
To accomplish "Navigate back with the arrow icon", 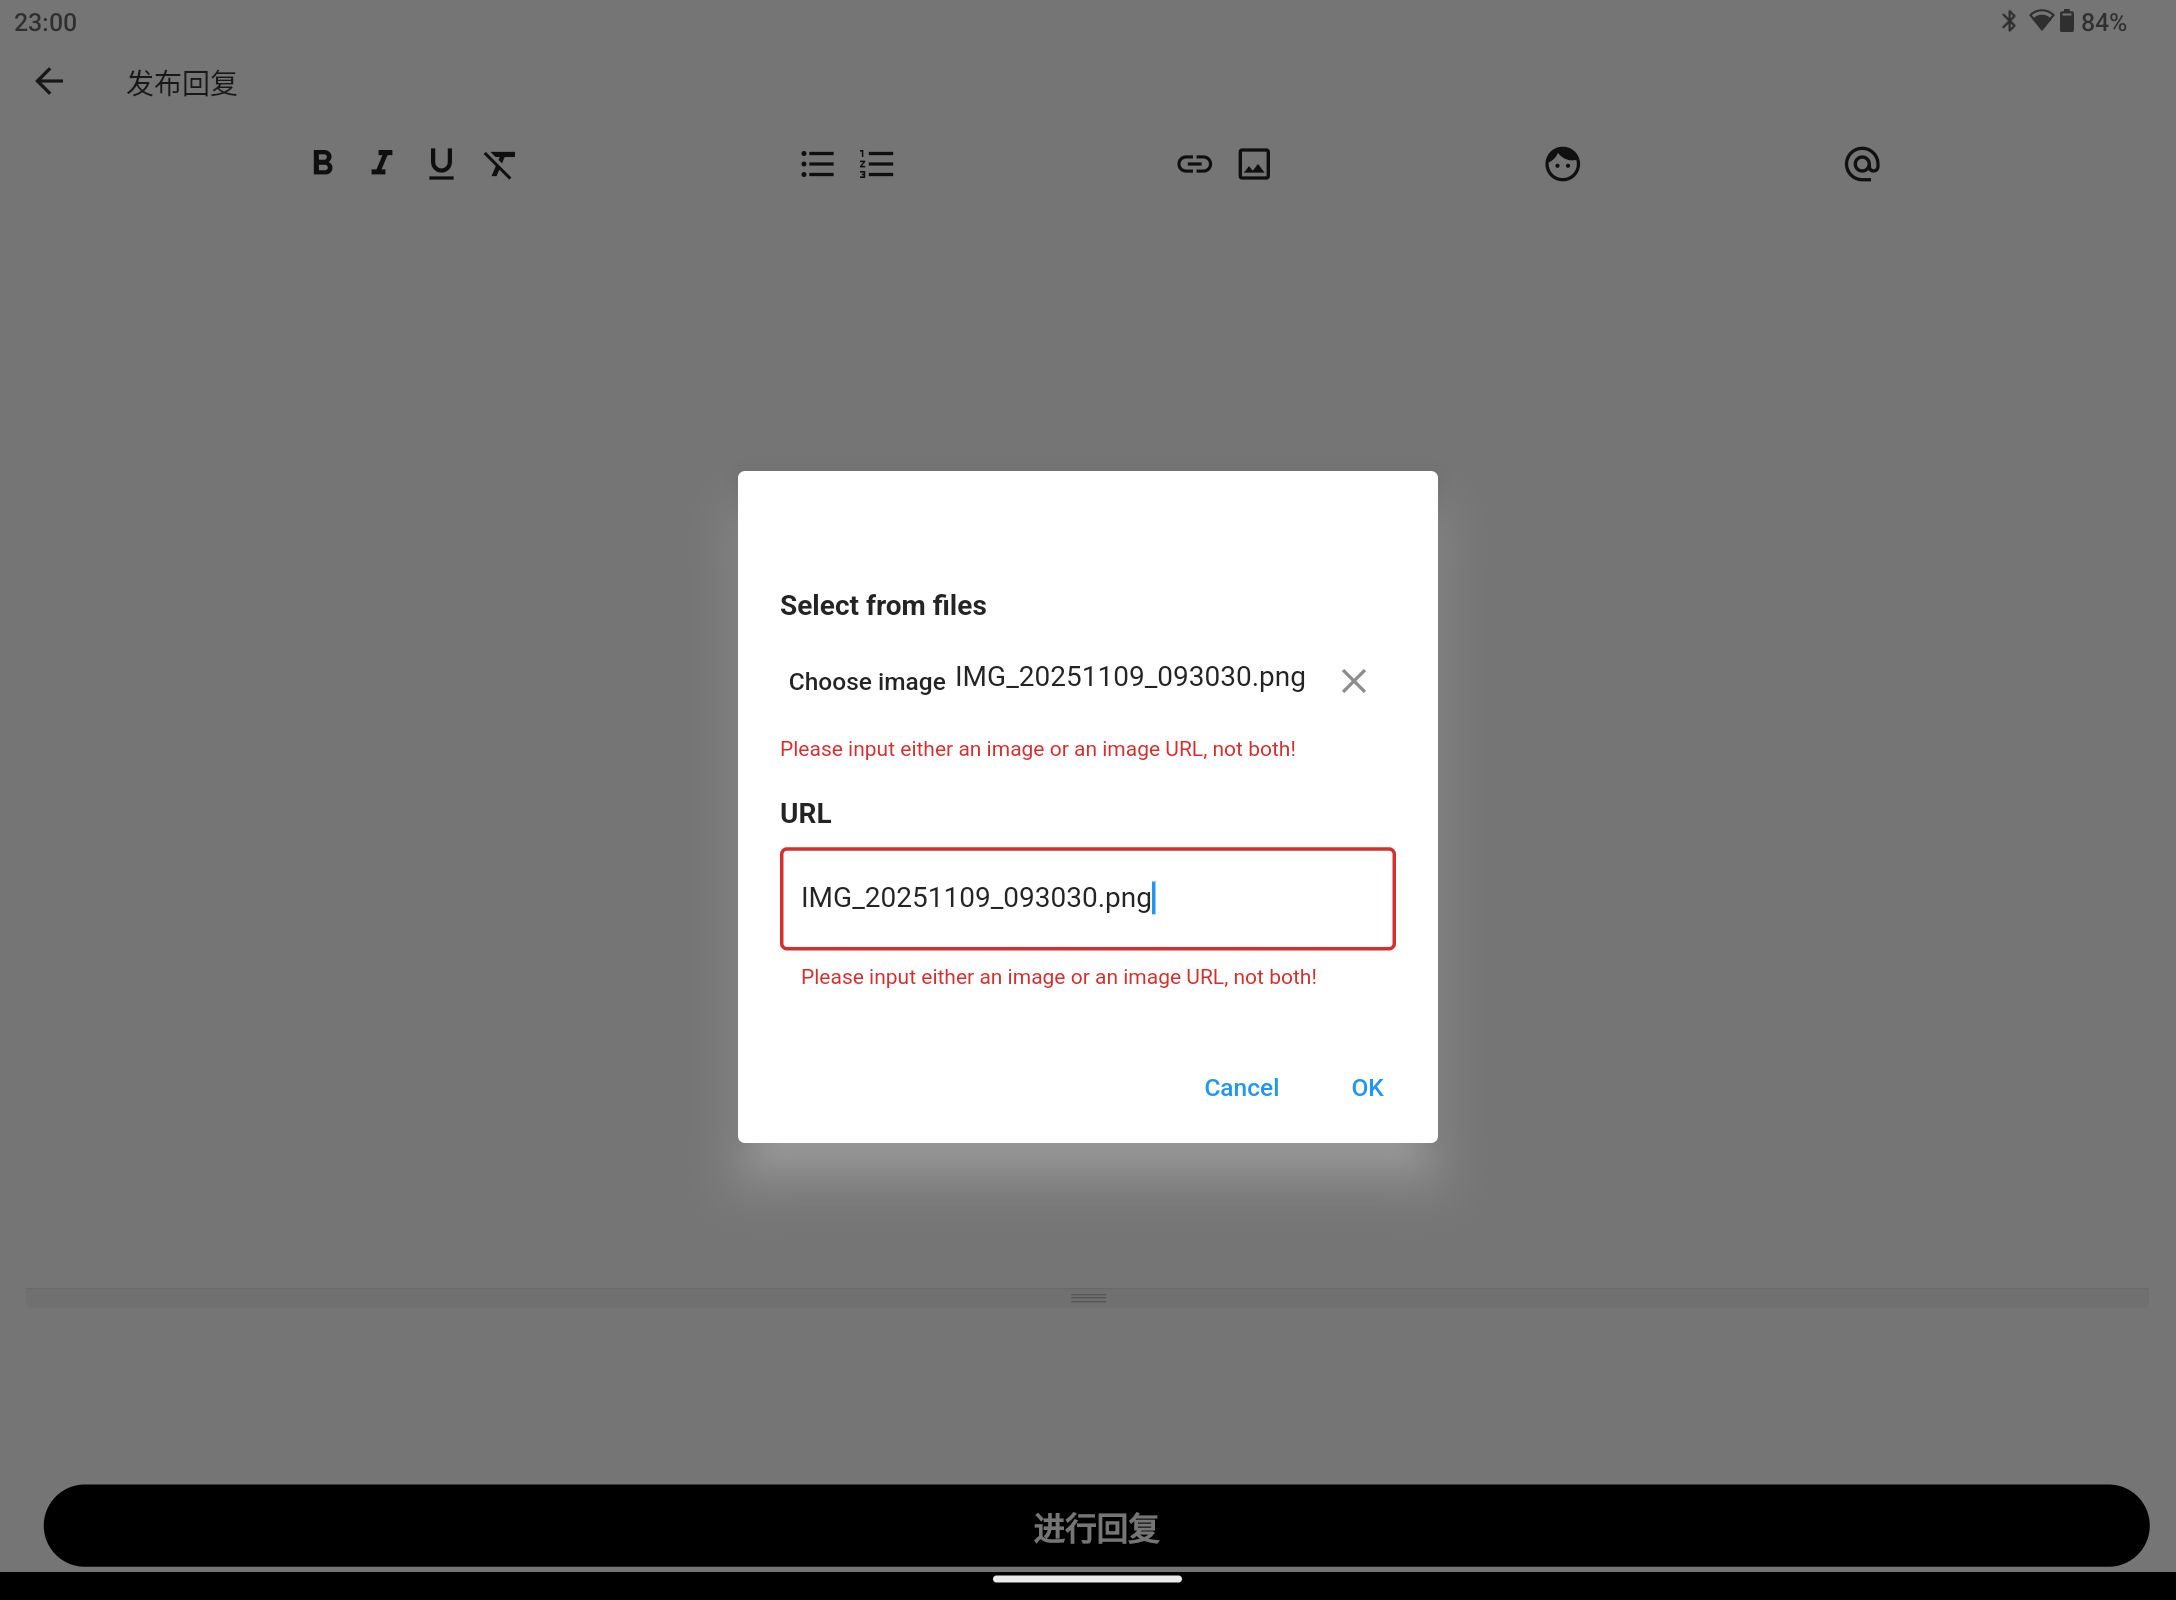I will [x=49, y=81].
